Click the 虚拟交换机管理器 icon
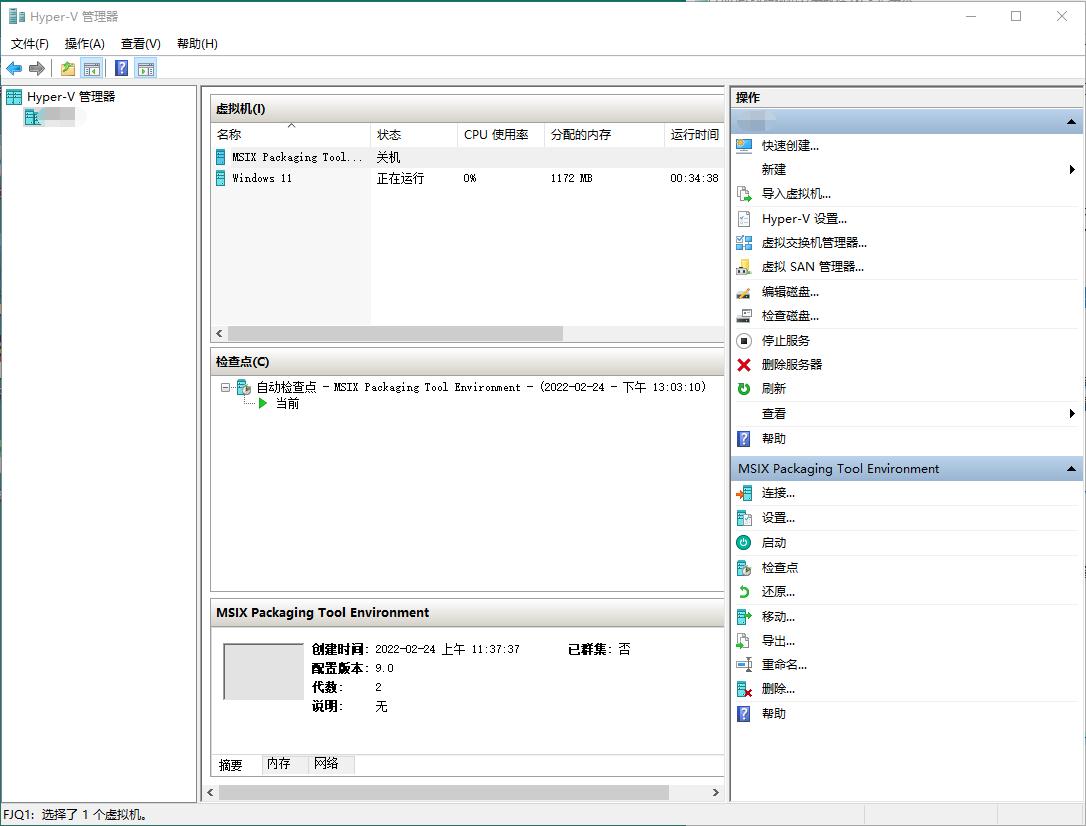The height and width of the screenshot is (826, 1086). [x=744, y=243]
